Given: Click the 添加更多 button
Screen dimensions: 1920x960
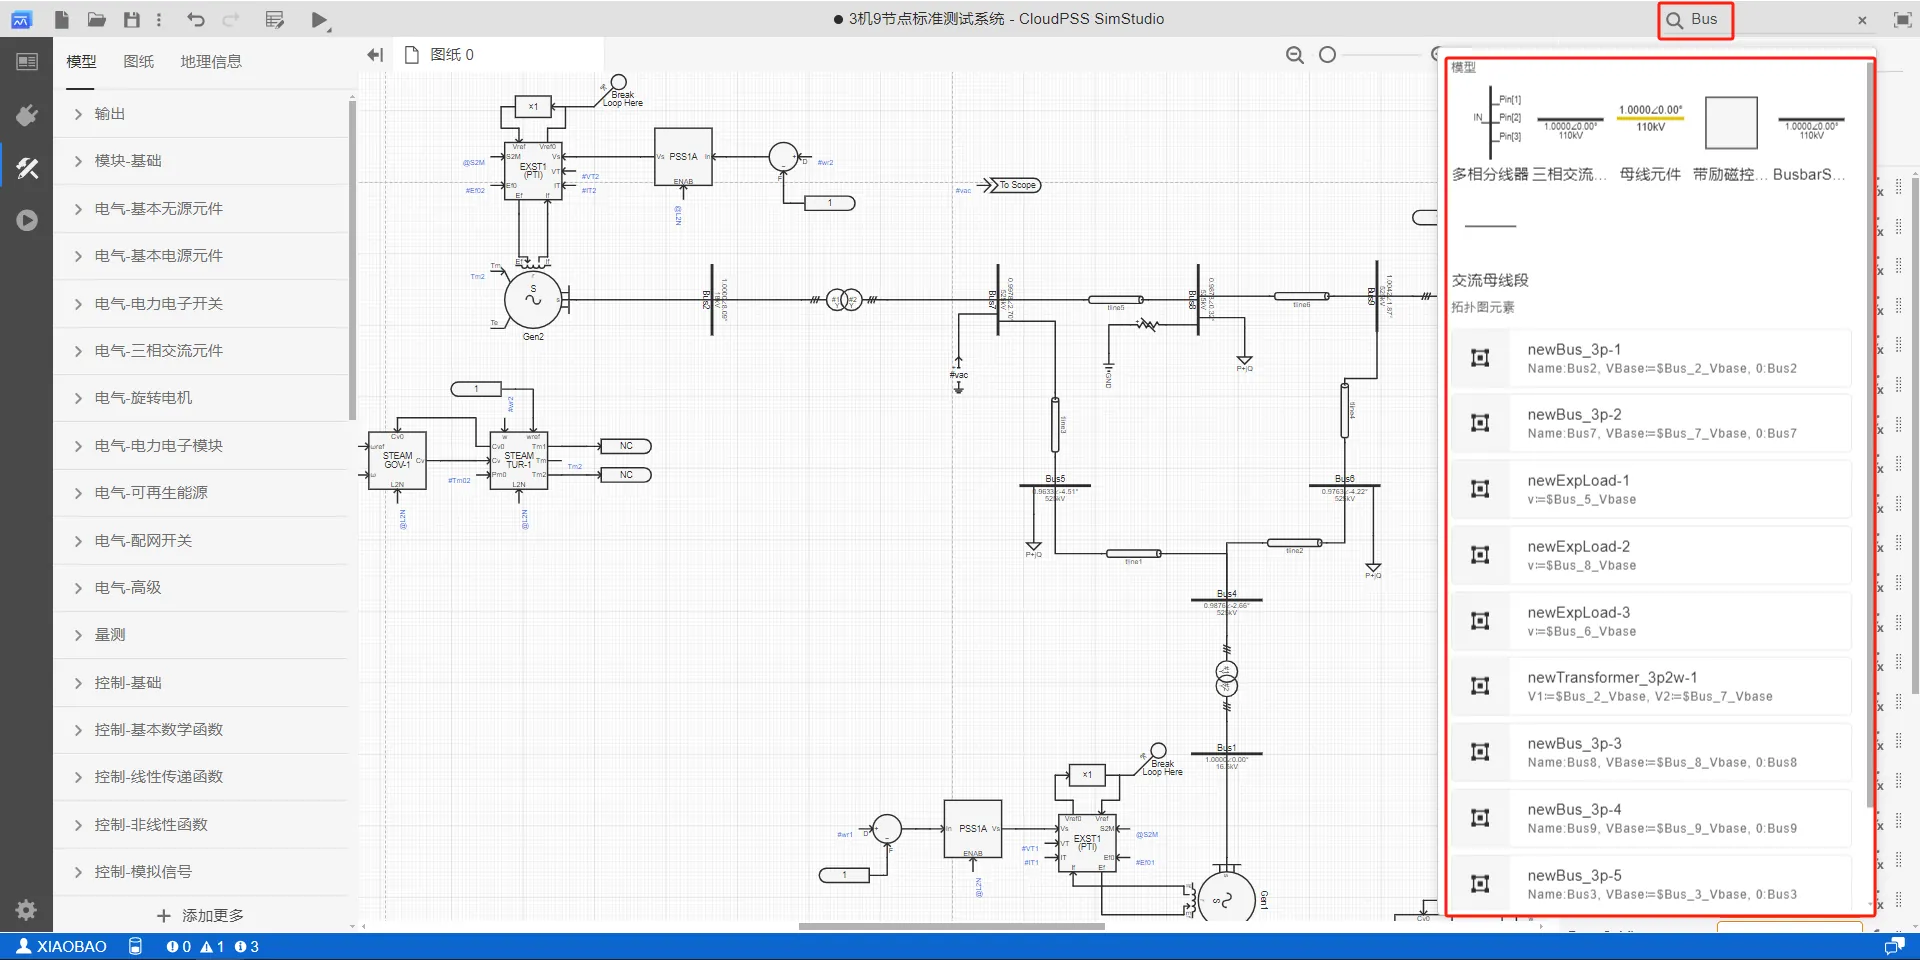Looking at the screenshot, I should coord(201,916).
